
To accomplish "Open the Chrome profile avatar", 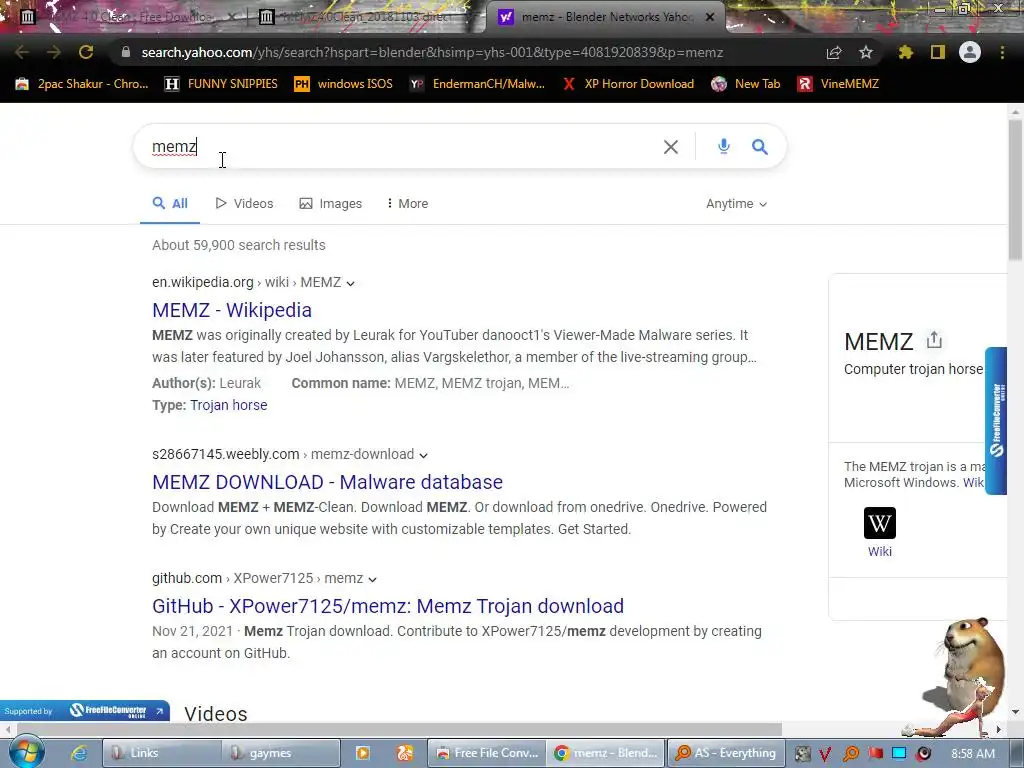I will click(x=970, y=52).
